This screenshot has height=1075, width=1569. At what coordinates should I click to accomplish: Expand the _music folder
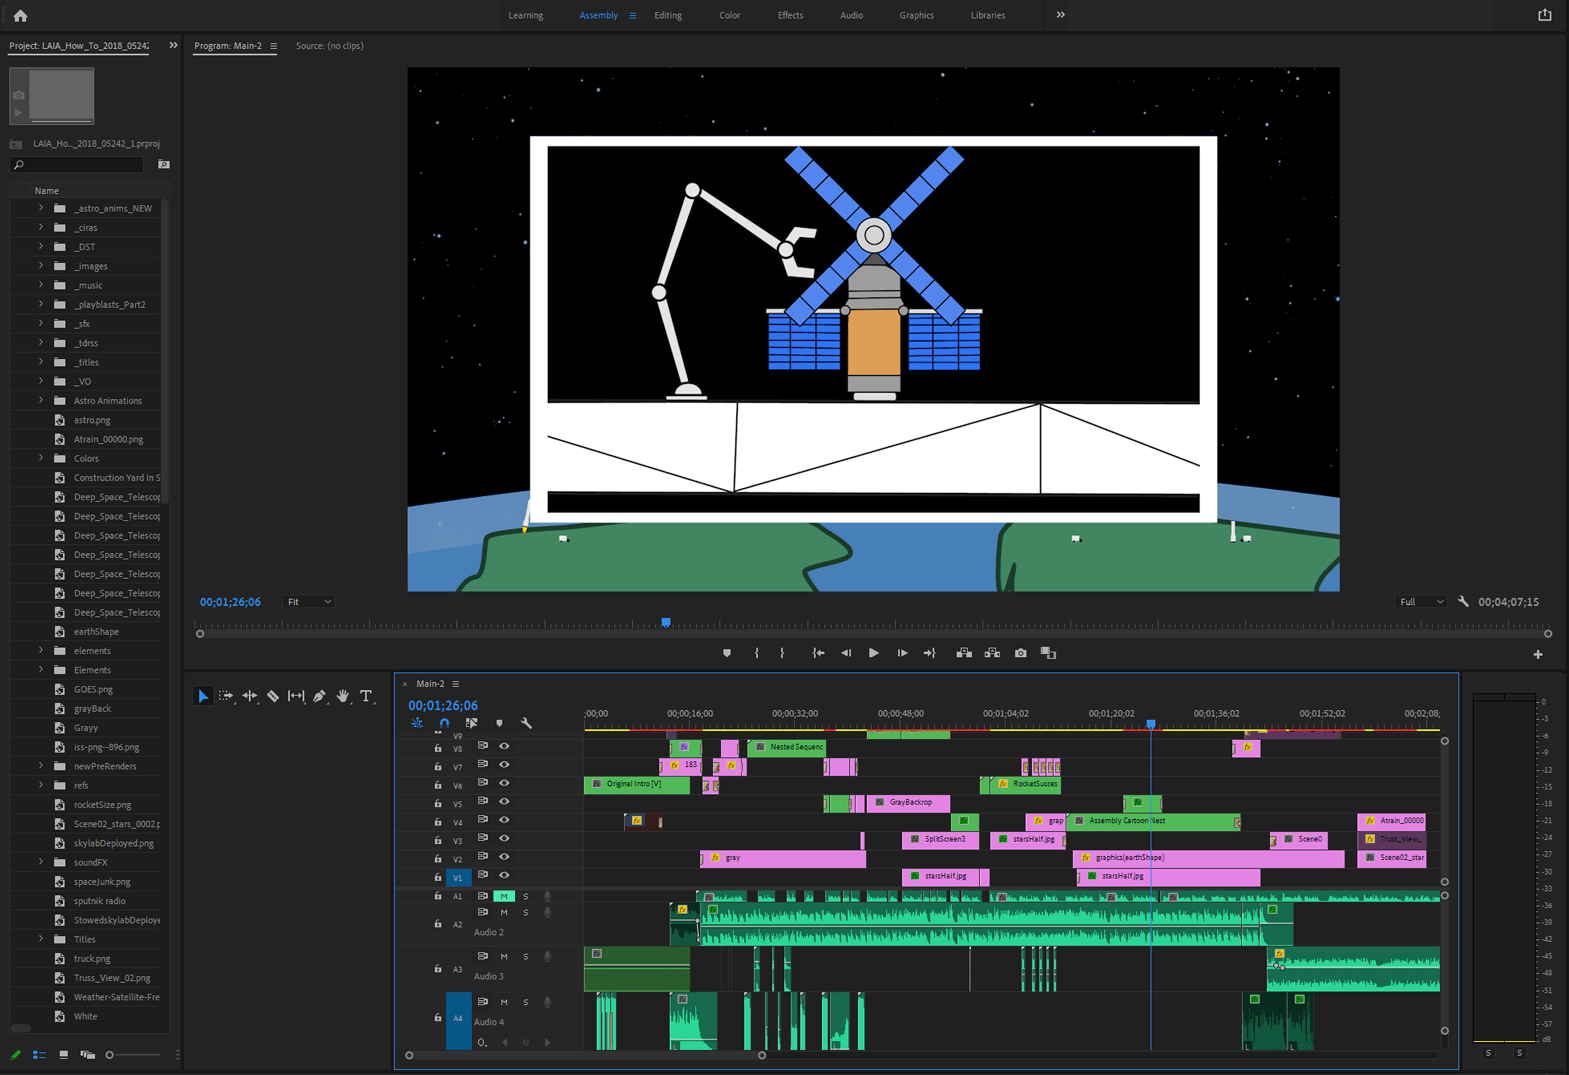click(41, 285)
